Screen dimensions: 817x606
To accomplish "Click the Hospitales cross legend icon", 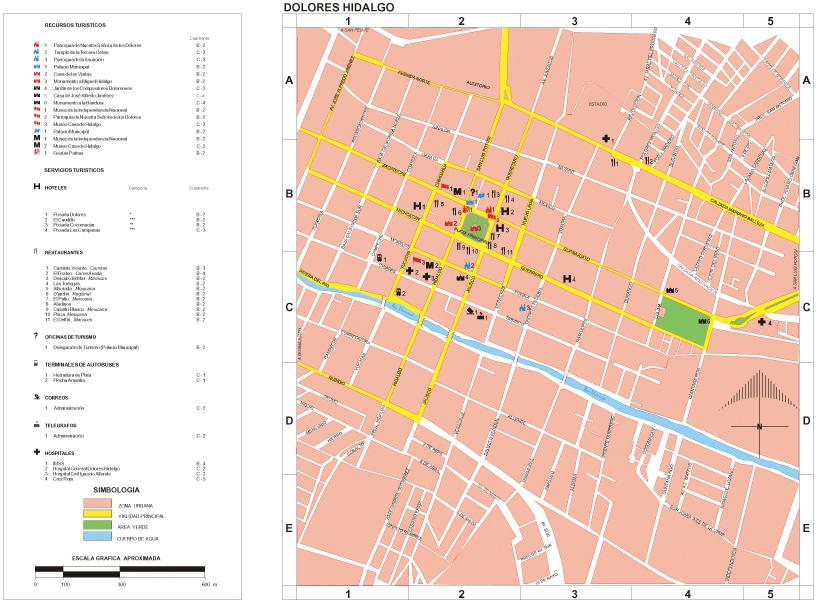I will click(37, 453).
